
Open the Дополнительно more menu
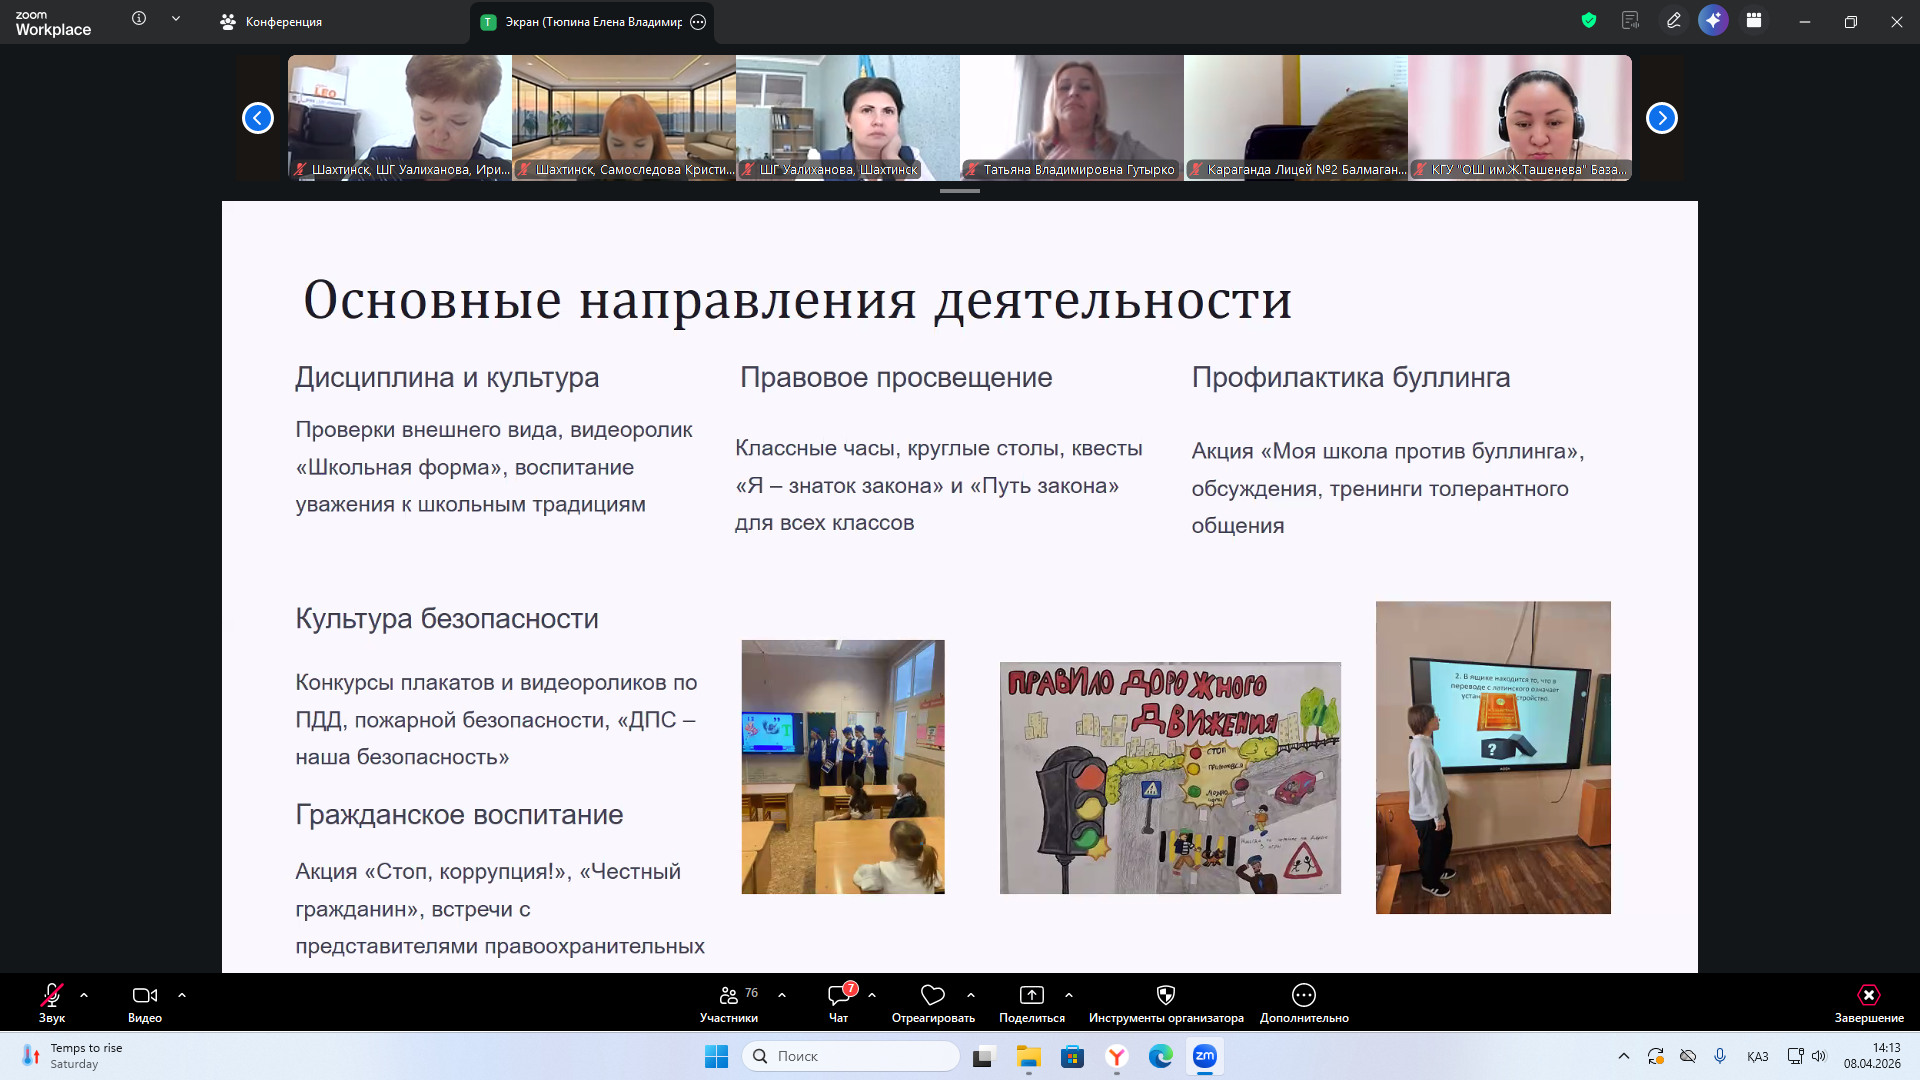[x=1303, y=1003]
